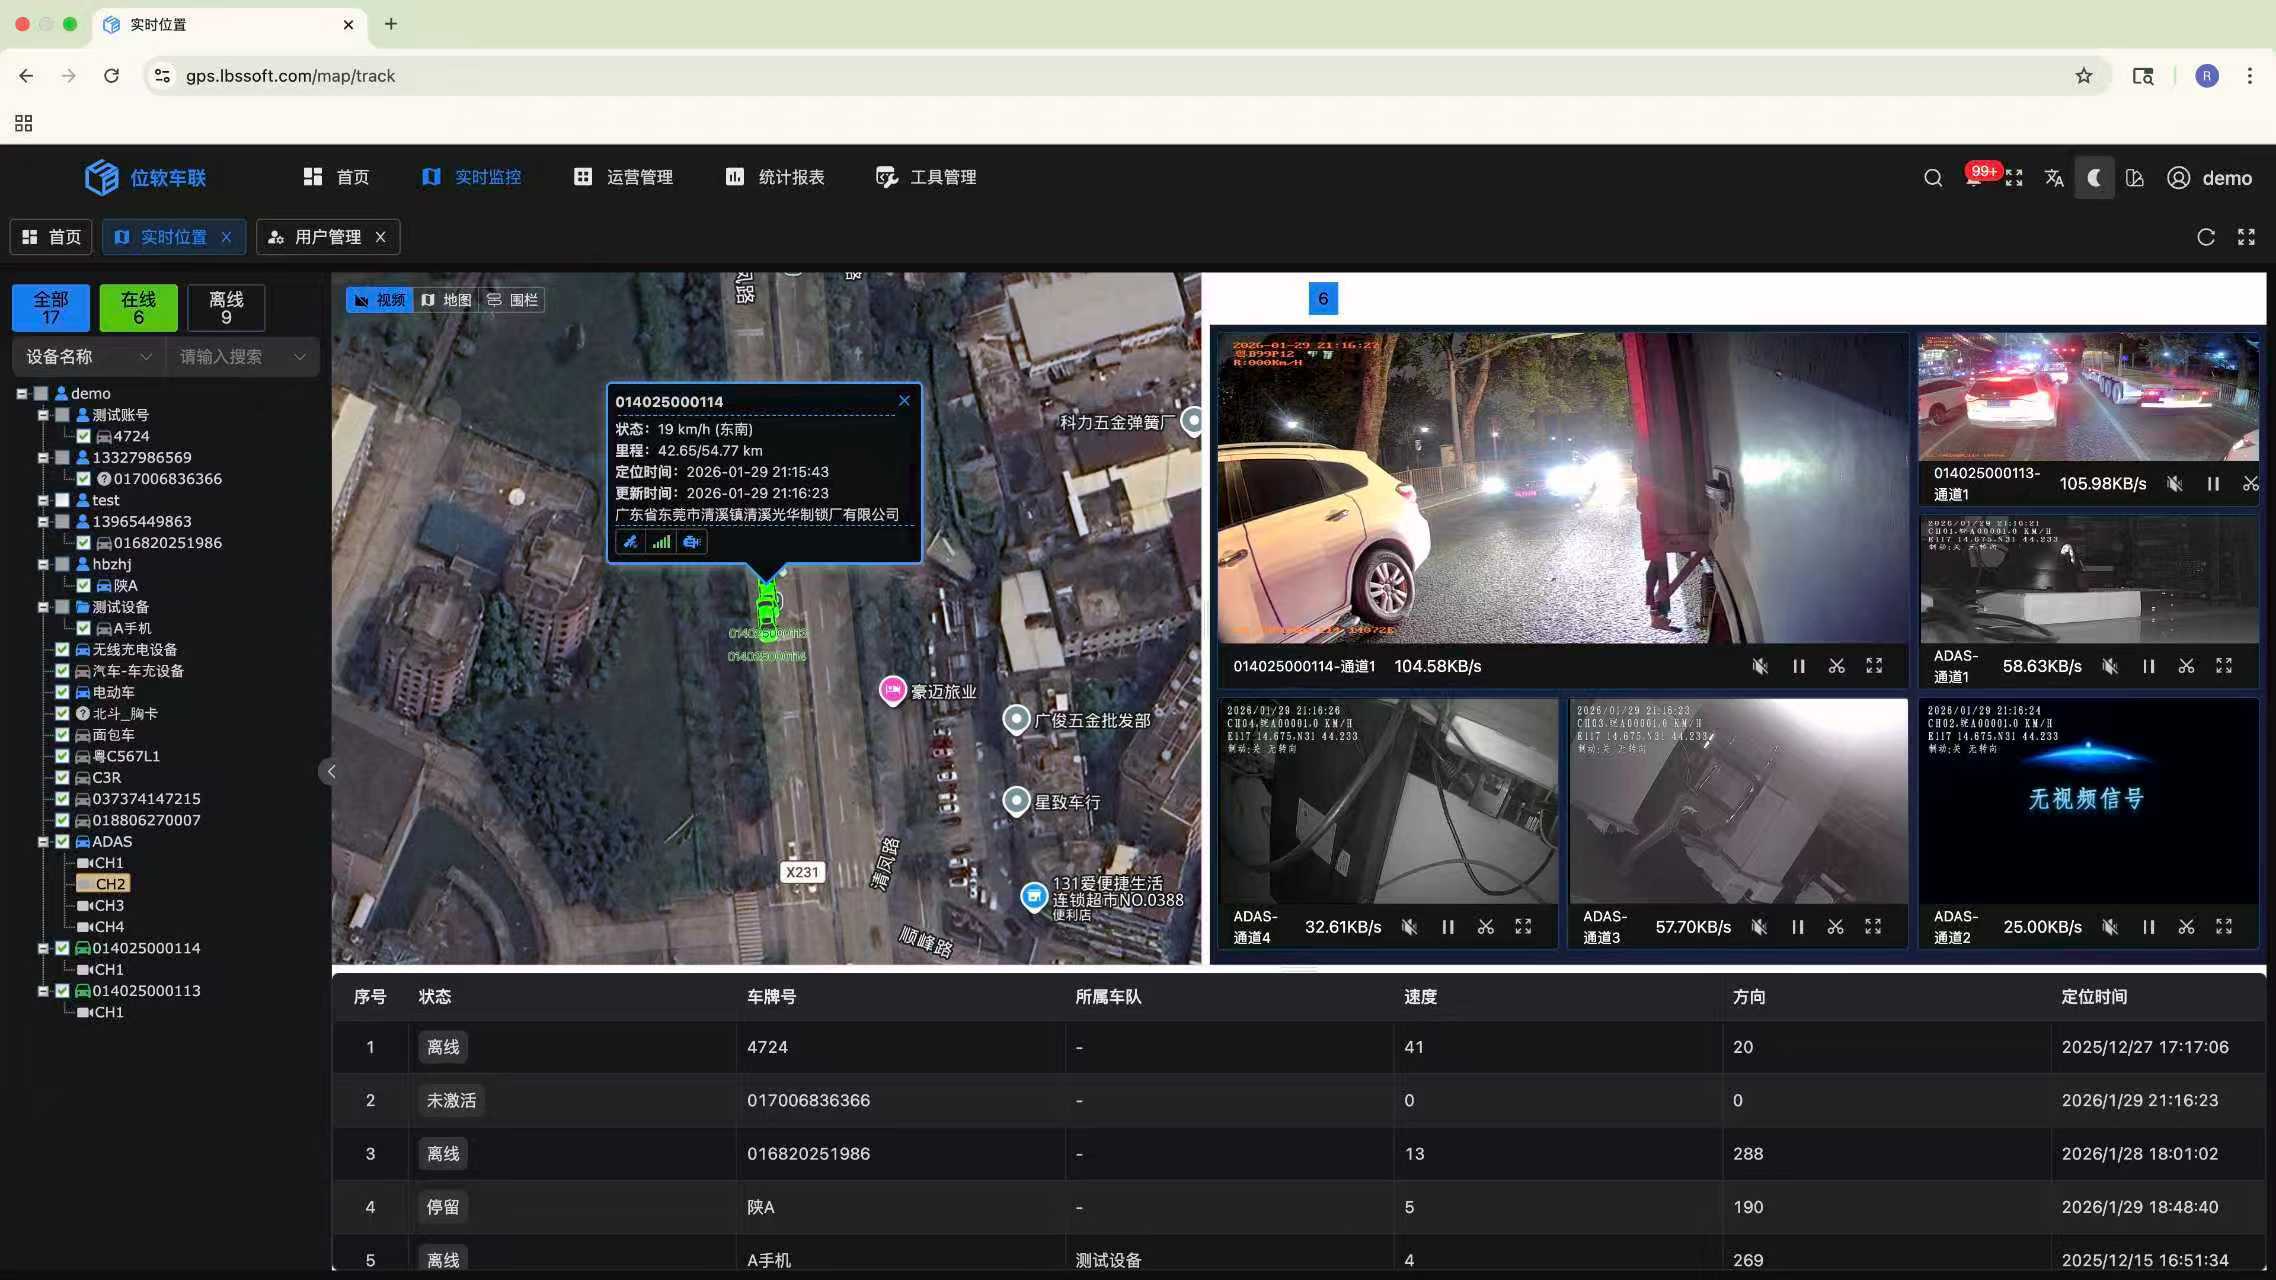Viewport: 2276px width, 1280px height.
Task: Fullscreen the ADAS-通道2 video tile
Action: tap(2224, 927)
